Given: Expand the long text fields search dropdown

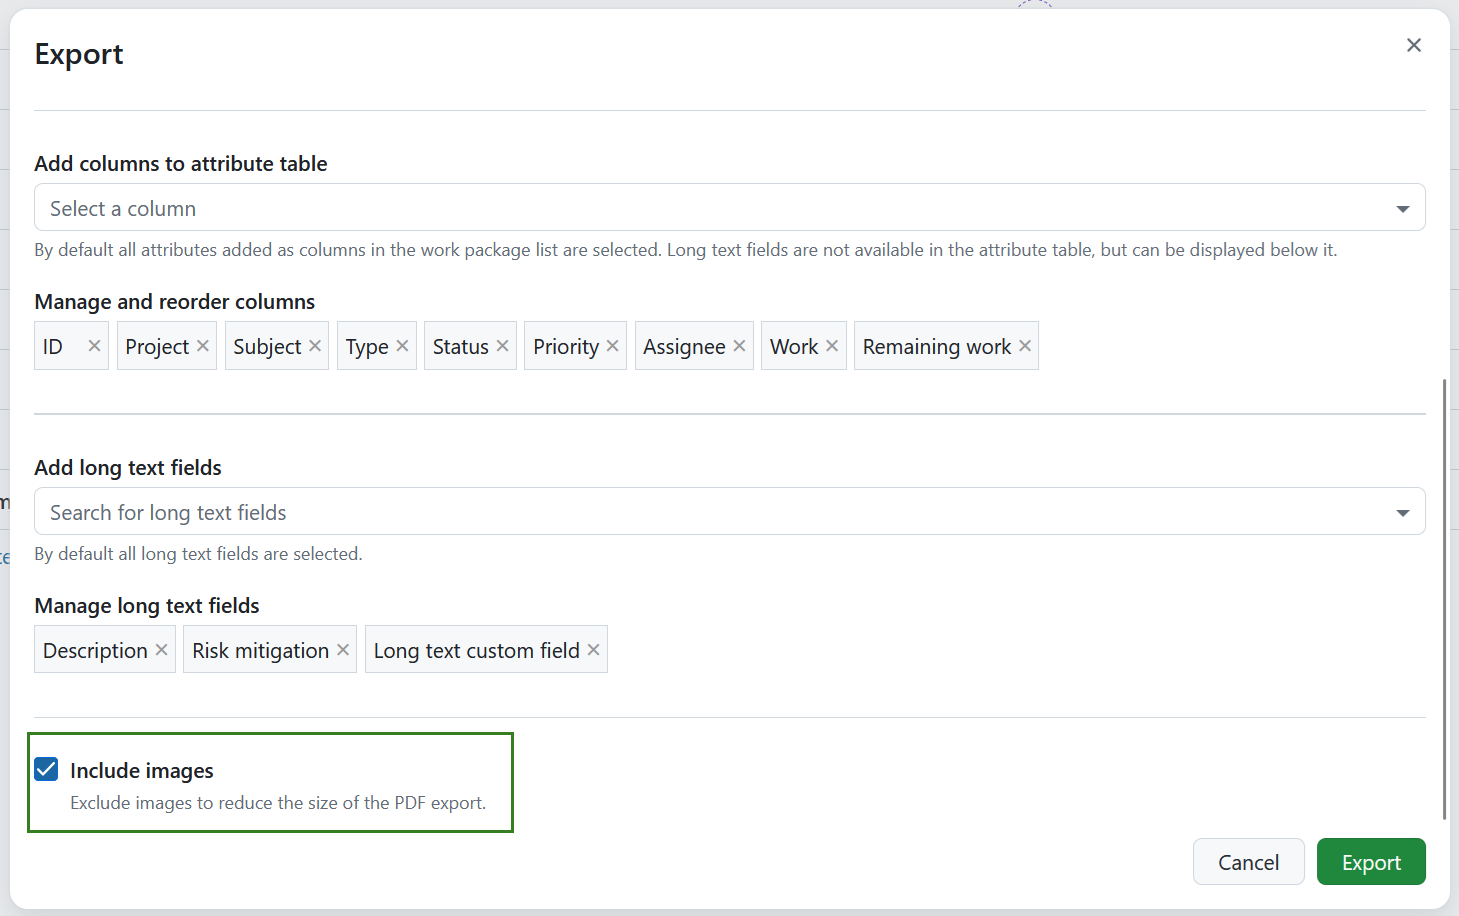Looking at the screenshot, I should coord(1401,511).
